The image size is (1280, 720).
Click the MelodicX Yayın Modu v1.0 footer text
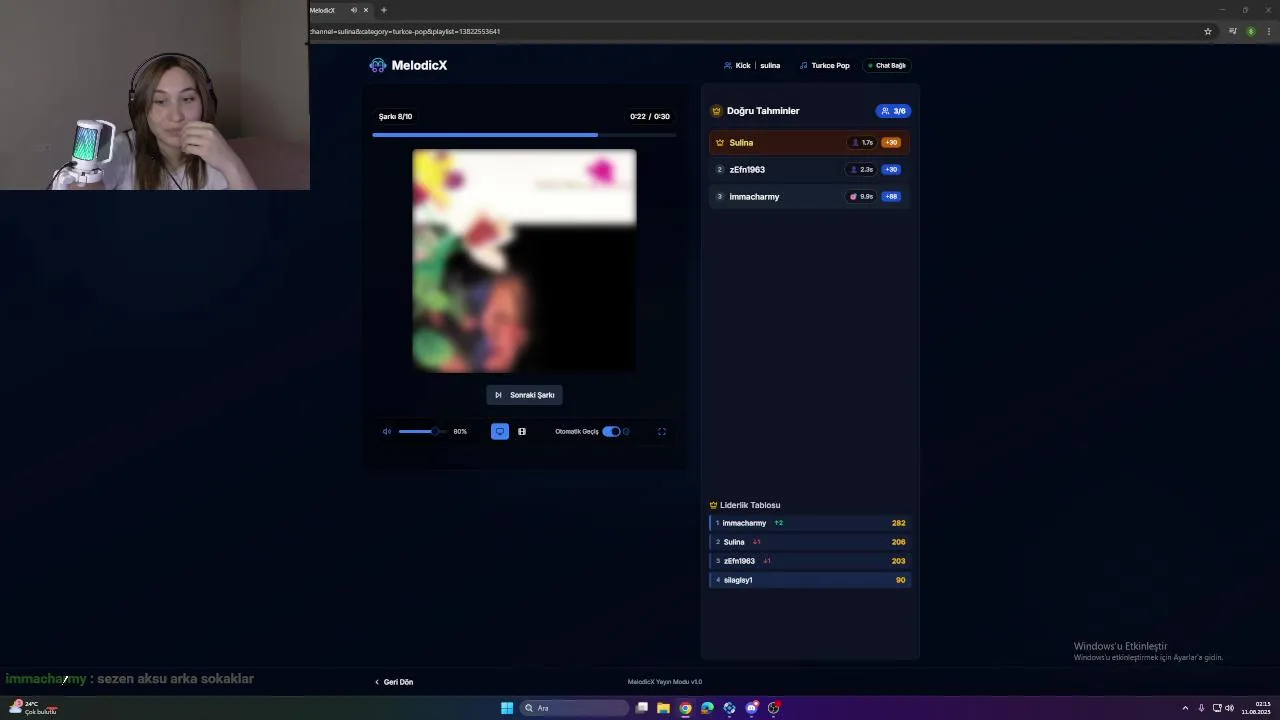click(665, 682)
